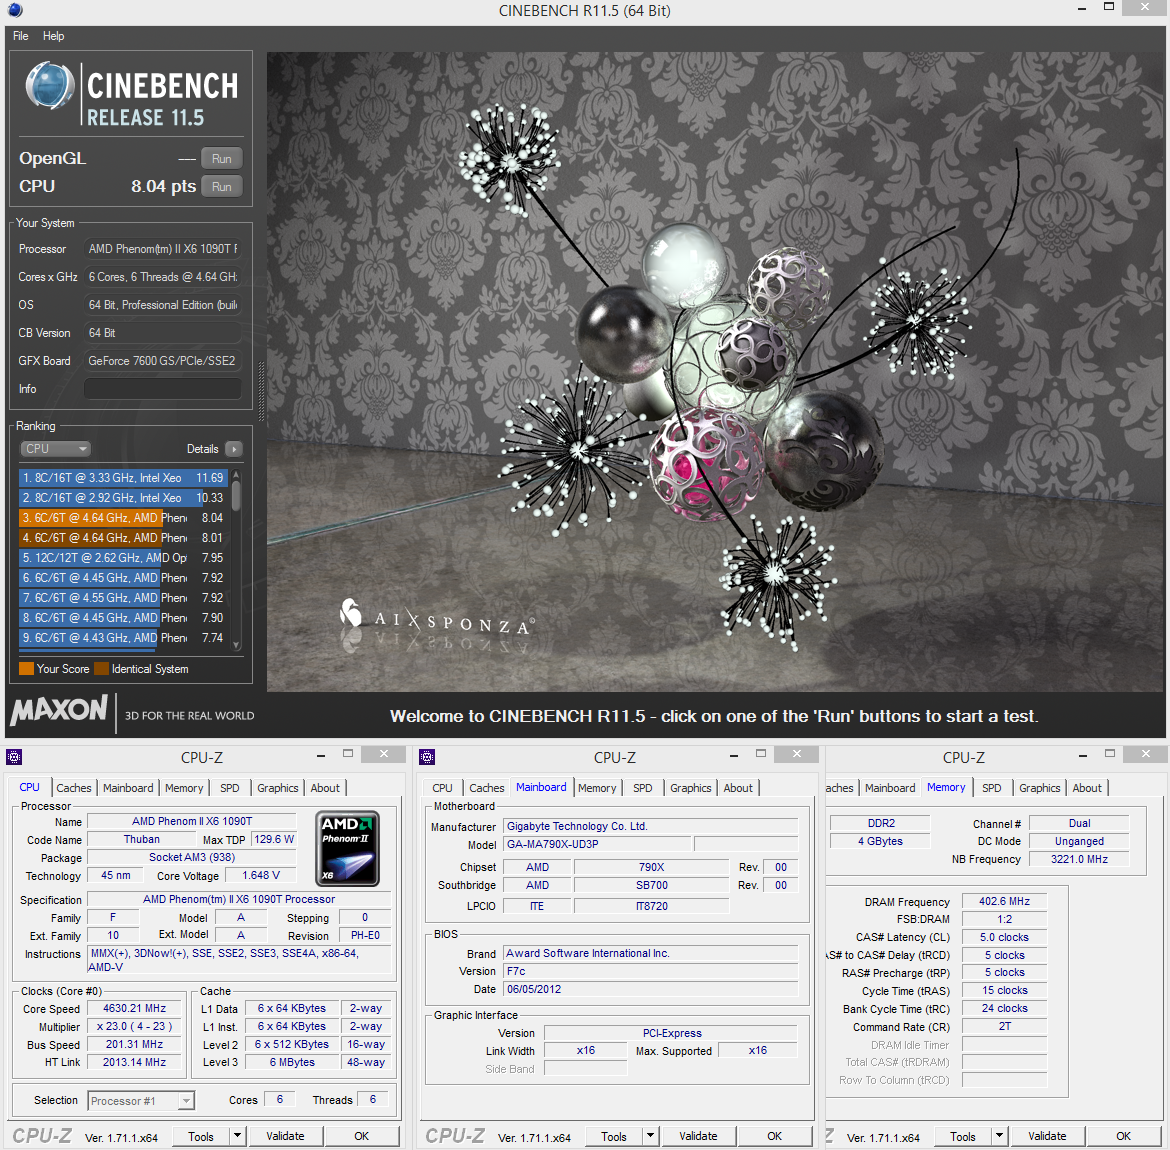The height and width of the screenshot is (1150, 1170).
Task: Click the ranking list scrollbar
Action: [237, 496]
